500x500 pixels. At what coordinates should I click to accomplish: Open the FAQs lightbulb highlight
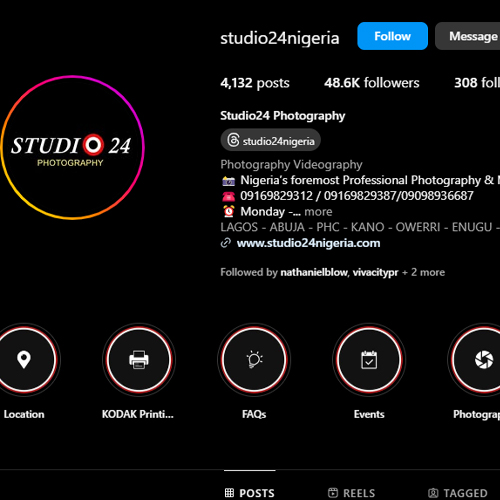(254, 360)
